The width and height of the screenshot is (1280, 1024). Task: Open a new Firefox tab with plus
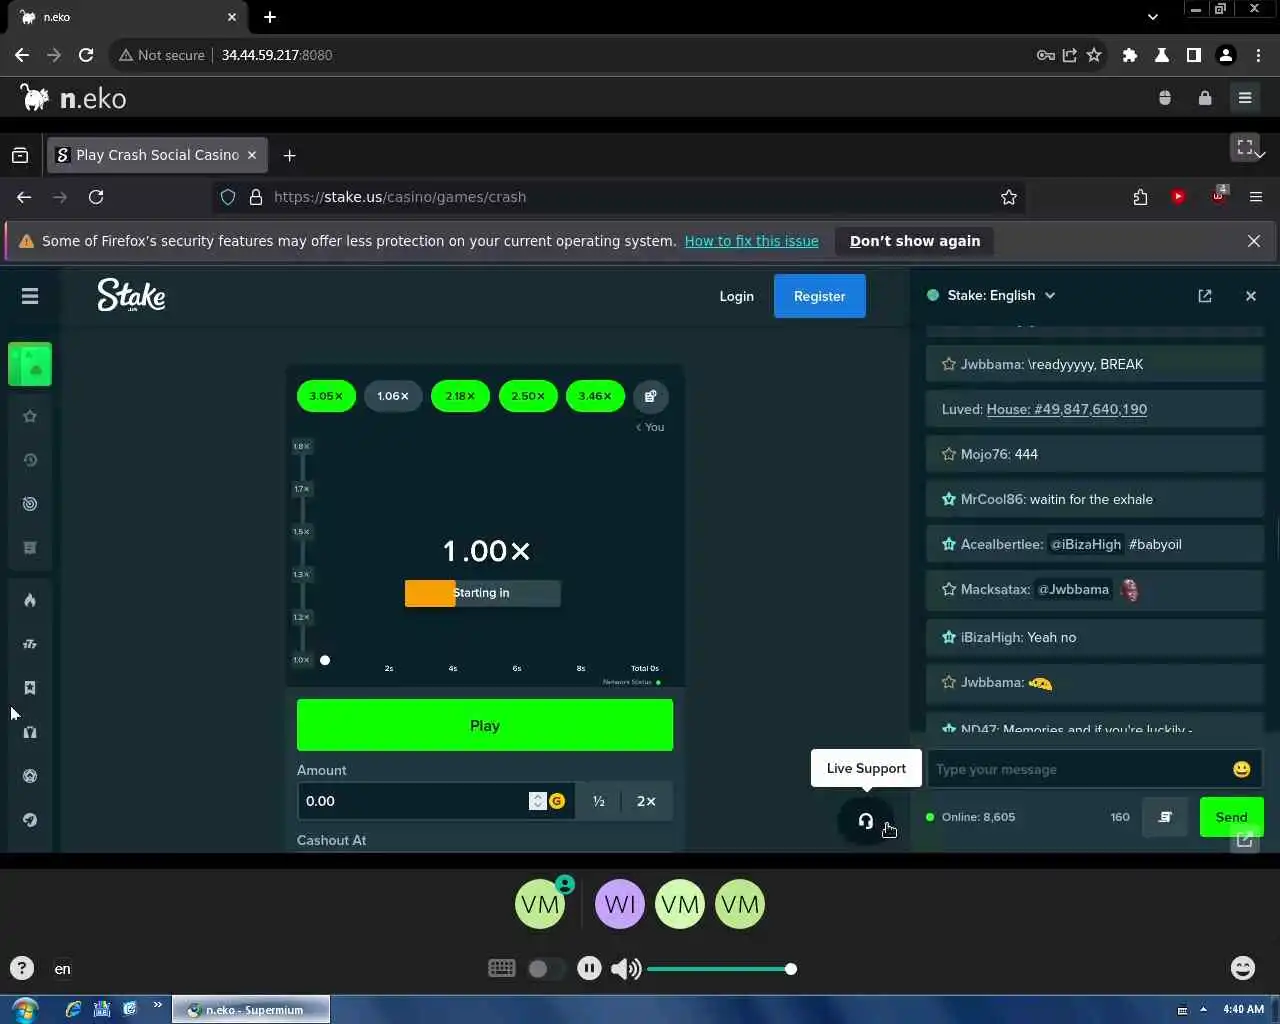(x=289, y=155)
